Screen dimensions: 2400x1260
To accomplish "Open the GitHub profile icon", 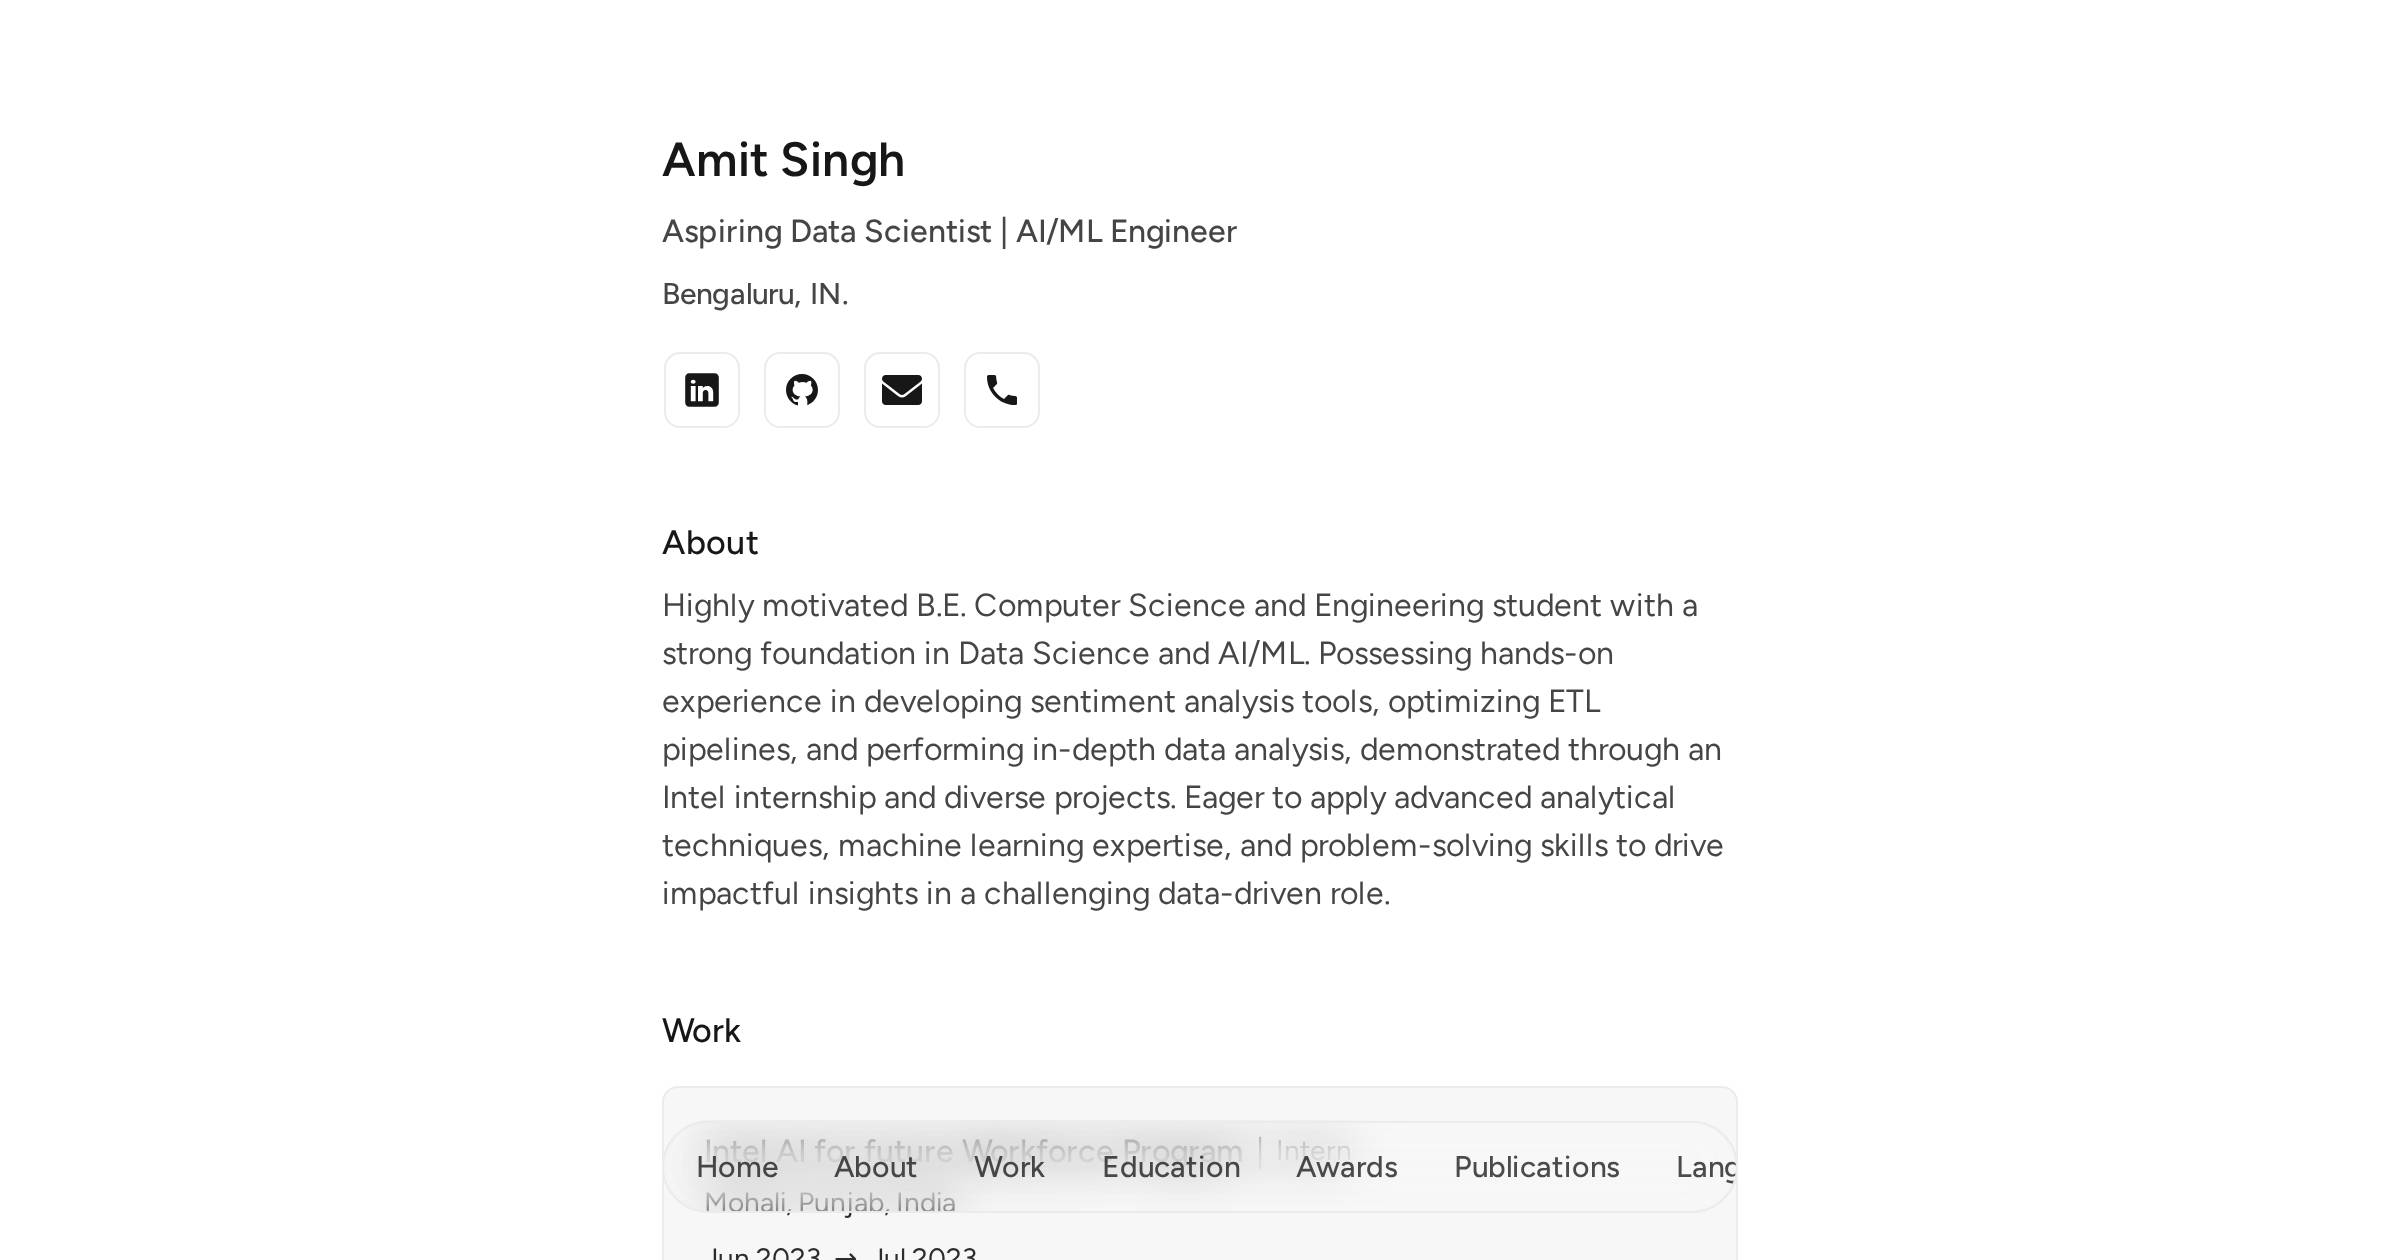I will [x=801, y=390].
